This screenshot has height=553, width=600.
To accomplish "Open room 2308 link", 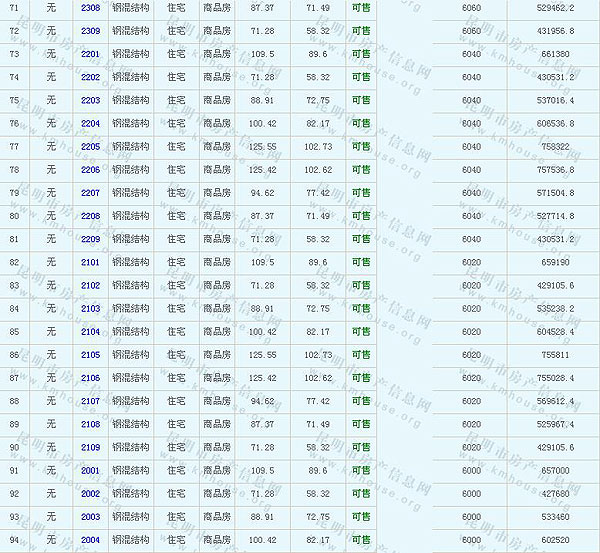I will click(x=90, y=7).
